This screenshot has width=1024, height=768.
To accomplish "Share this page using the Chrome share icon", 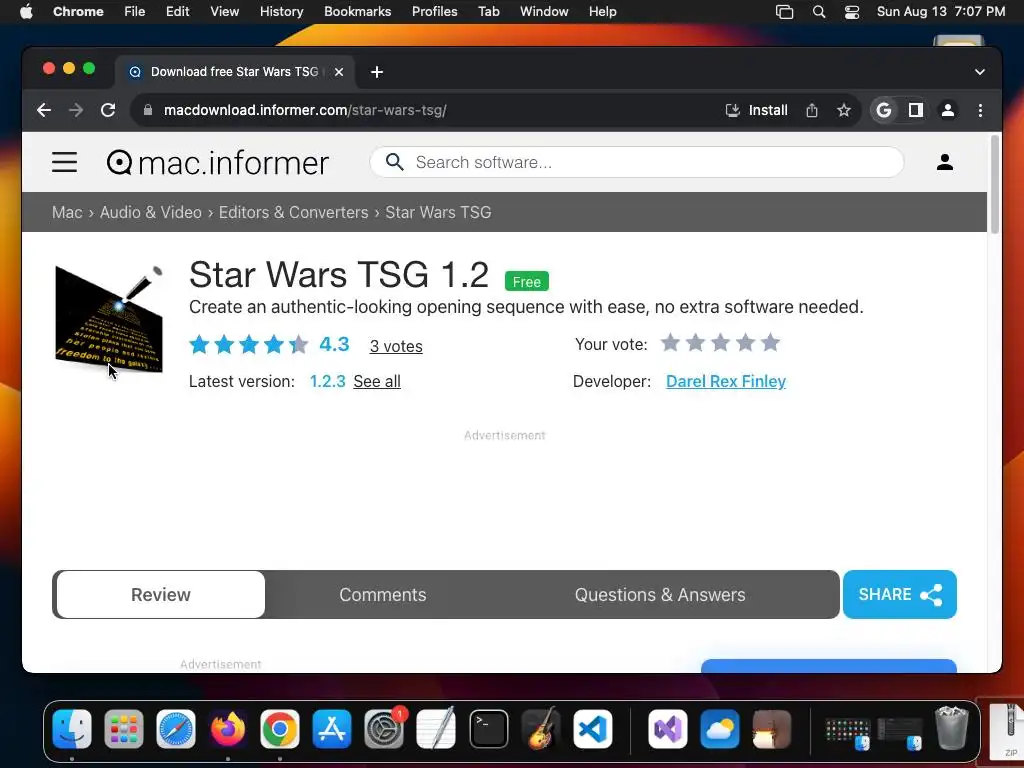I will pyautogui.click(x=812, y=110).
